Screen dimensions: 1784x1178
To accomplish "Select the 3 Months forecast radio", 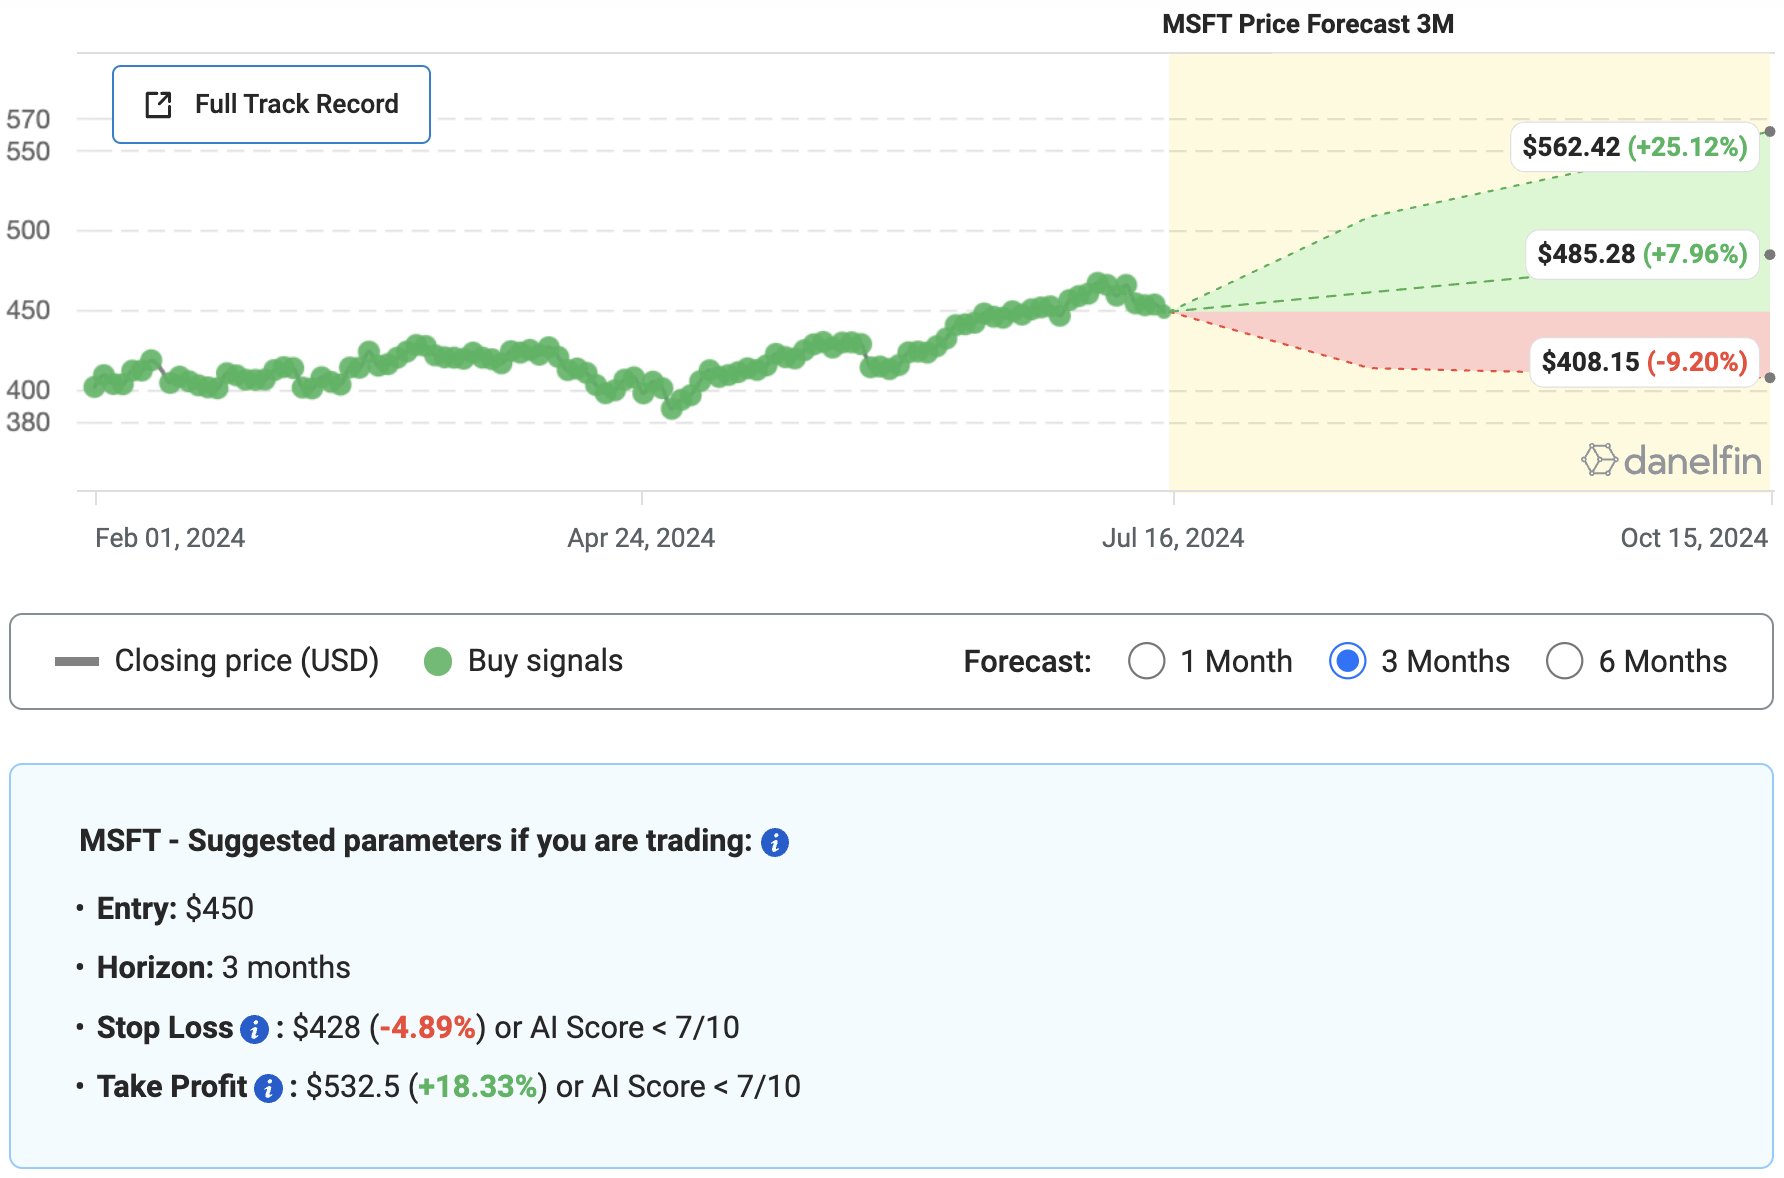I will [x=1347, y=661].
